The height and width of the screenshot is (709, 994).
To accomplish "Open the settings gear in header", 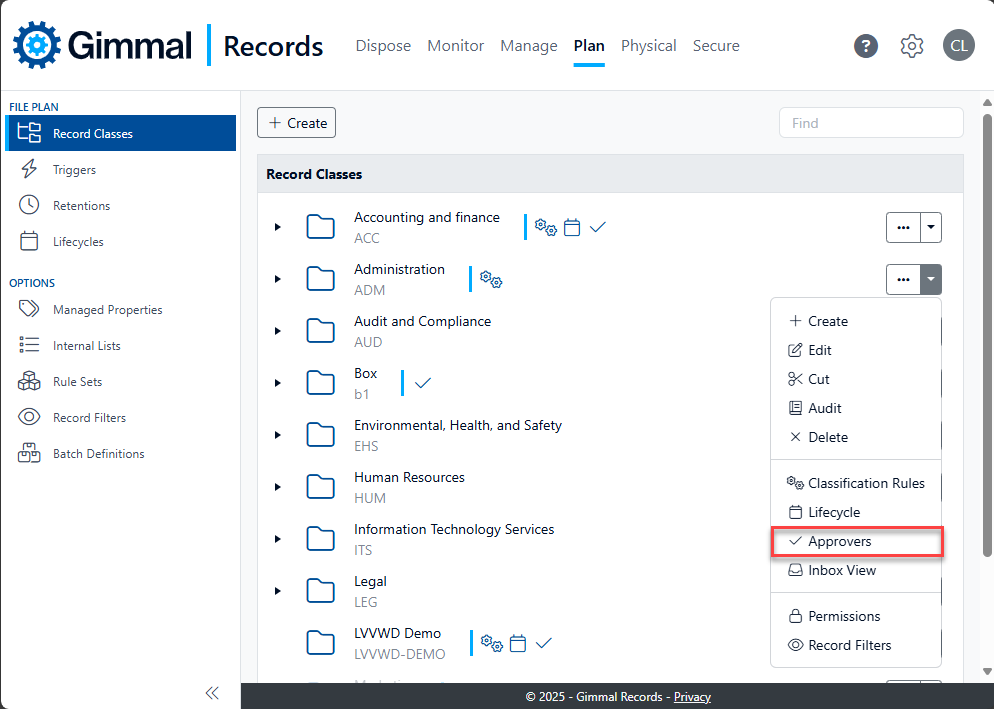I will [x=912, y=46].
